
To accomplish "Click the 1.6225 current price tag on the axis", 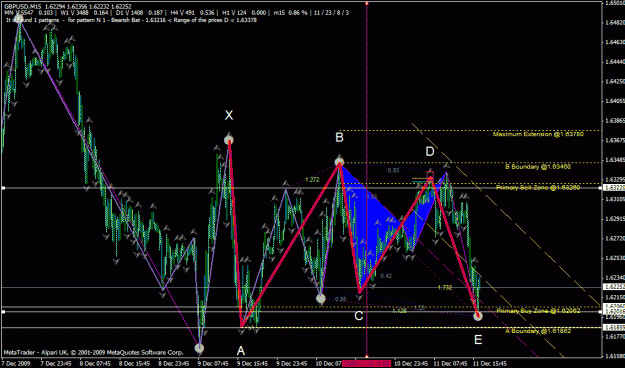I will coord(613,287).
